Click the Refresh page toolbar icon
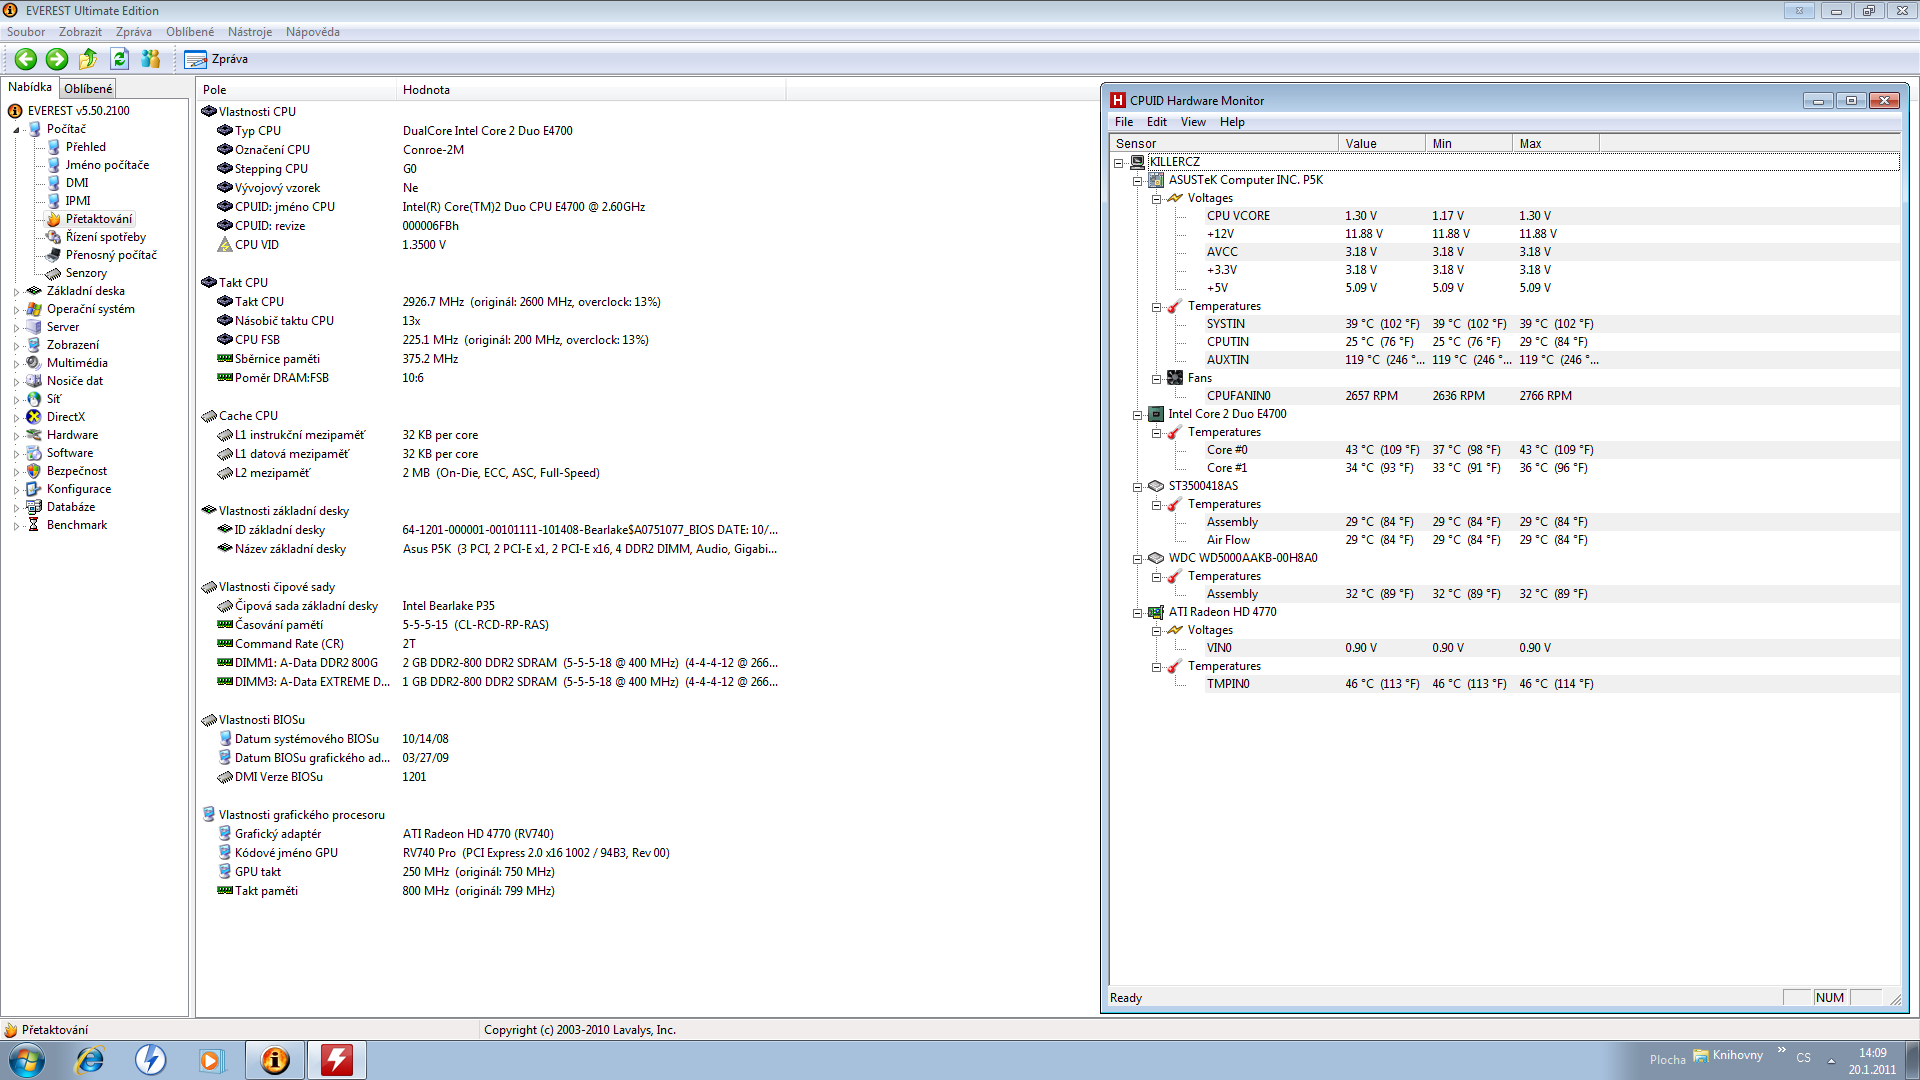 click(119, 59)
